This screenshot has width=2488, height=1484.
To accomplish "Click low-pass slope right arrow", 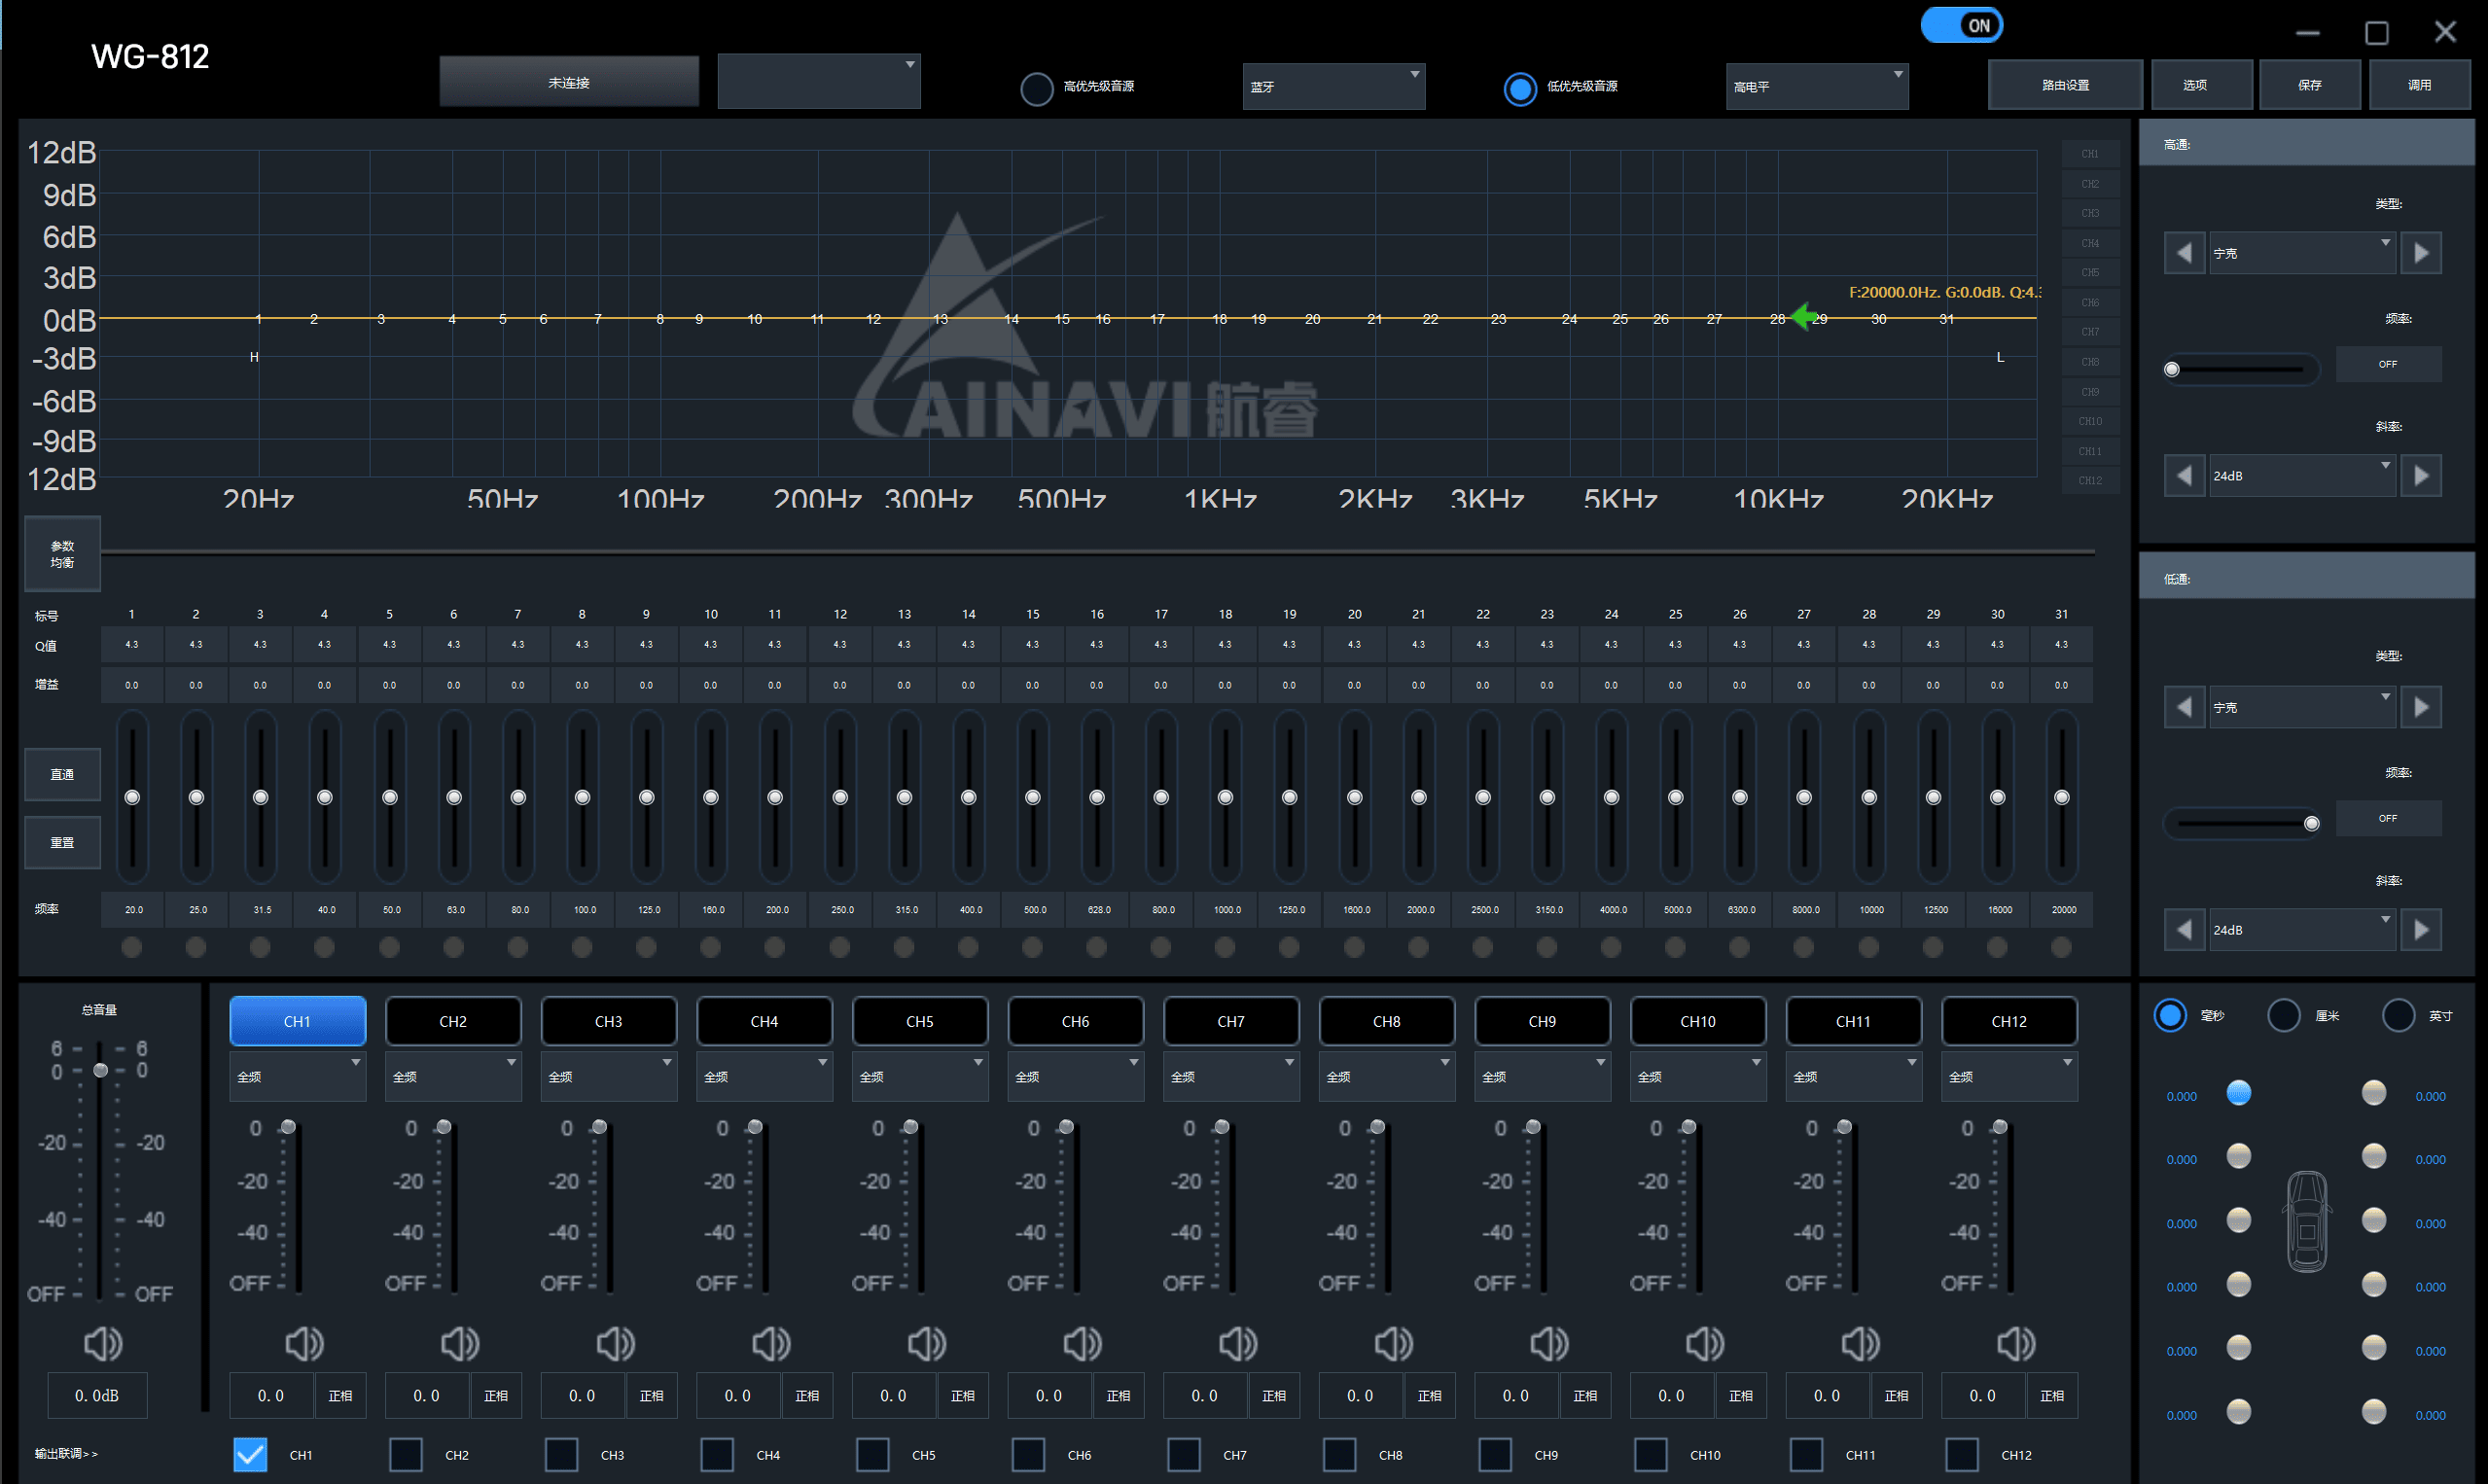I will click(2421, 930).
